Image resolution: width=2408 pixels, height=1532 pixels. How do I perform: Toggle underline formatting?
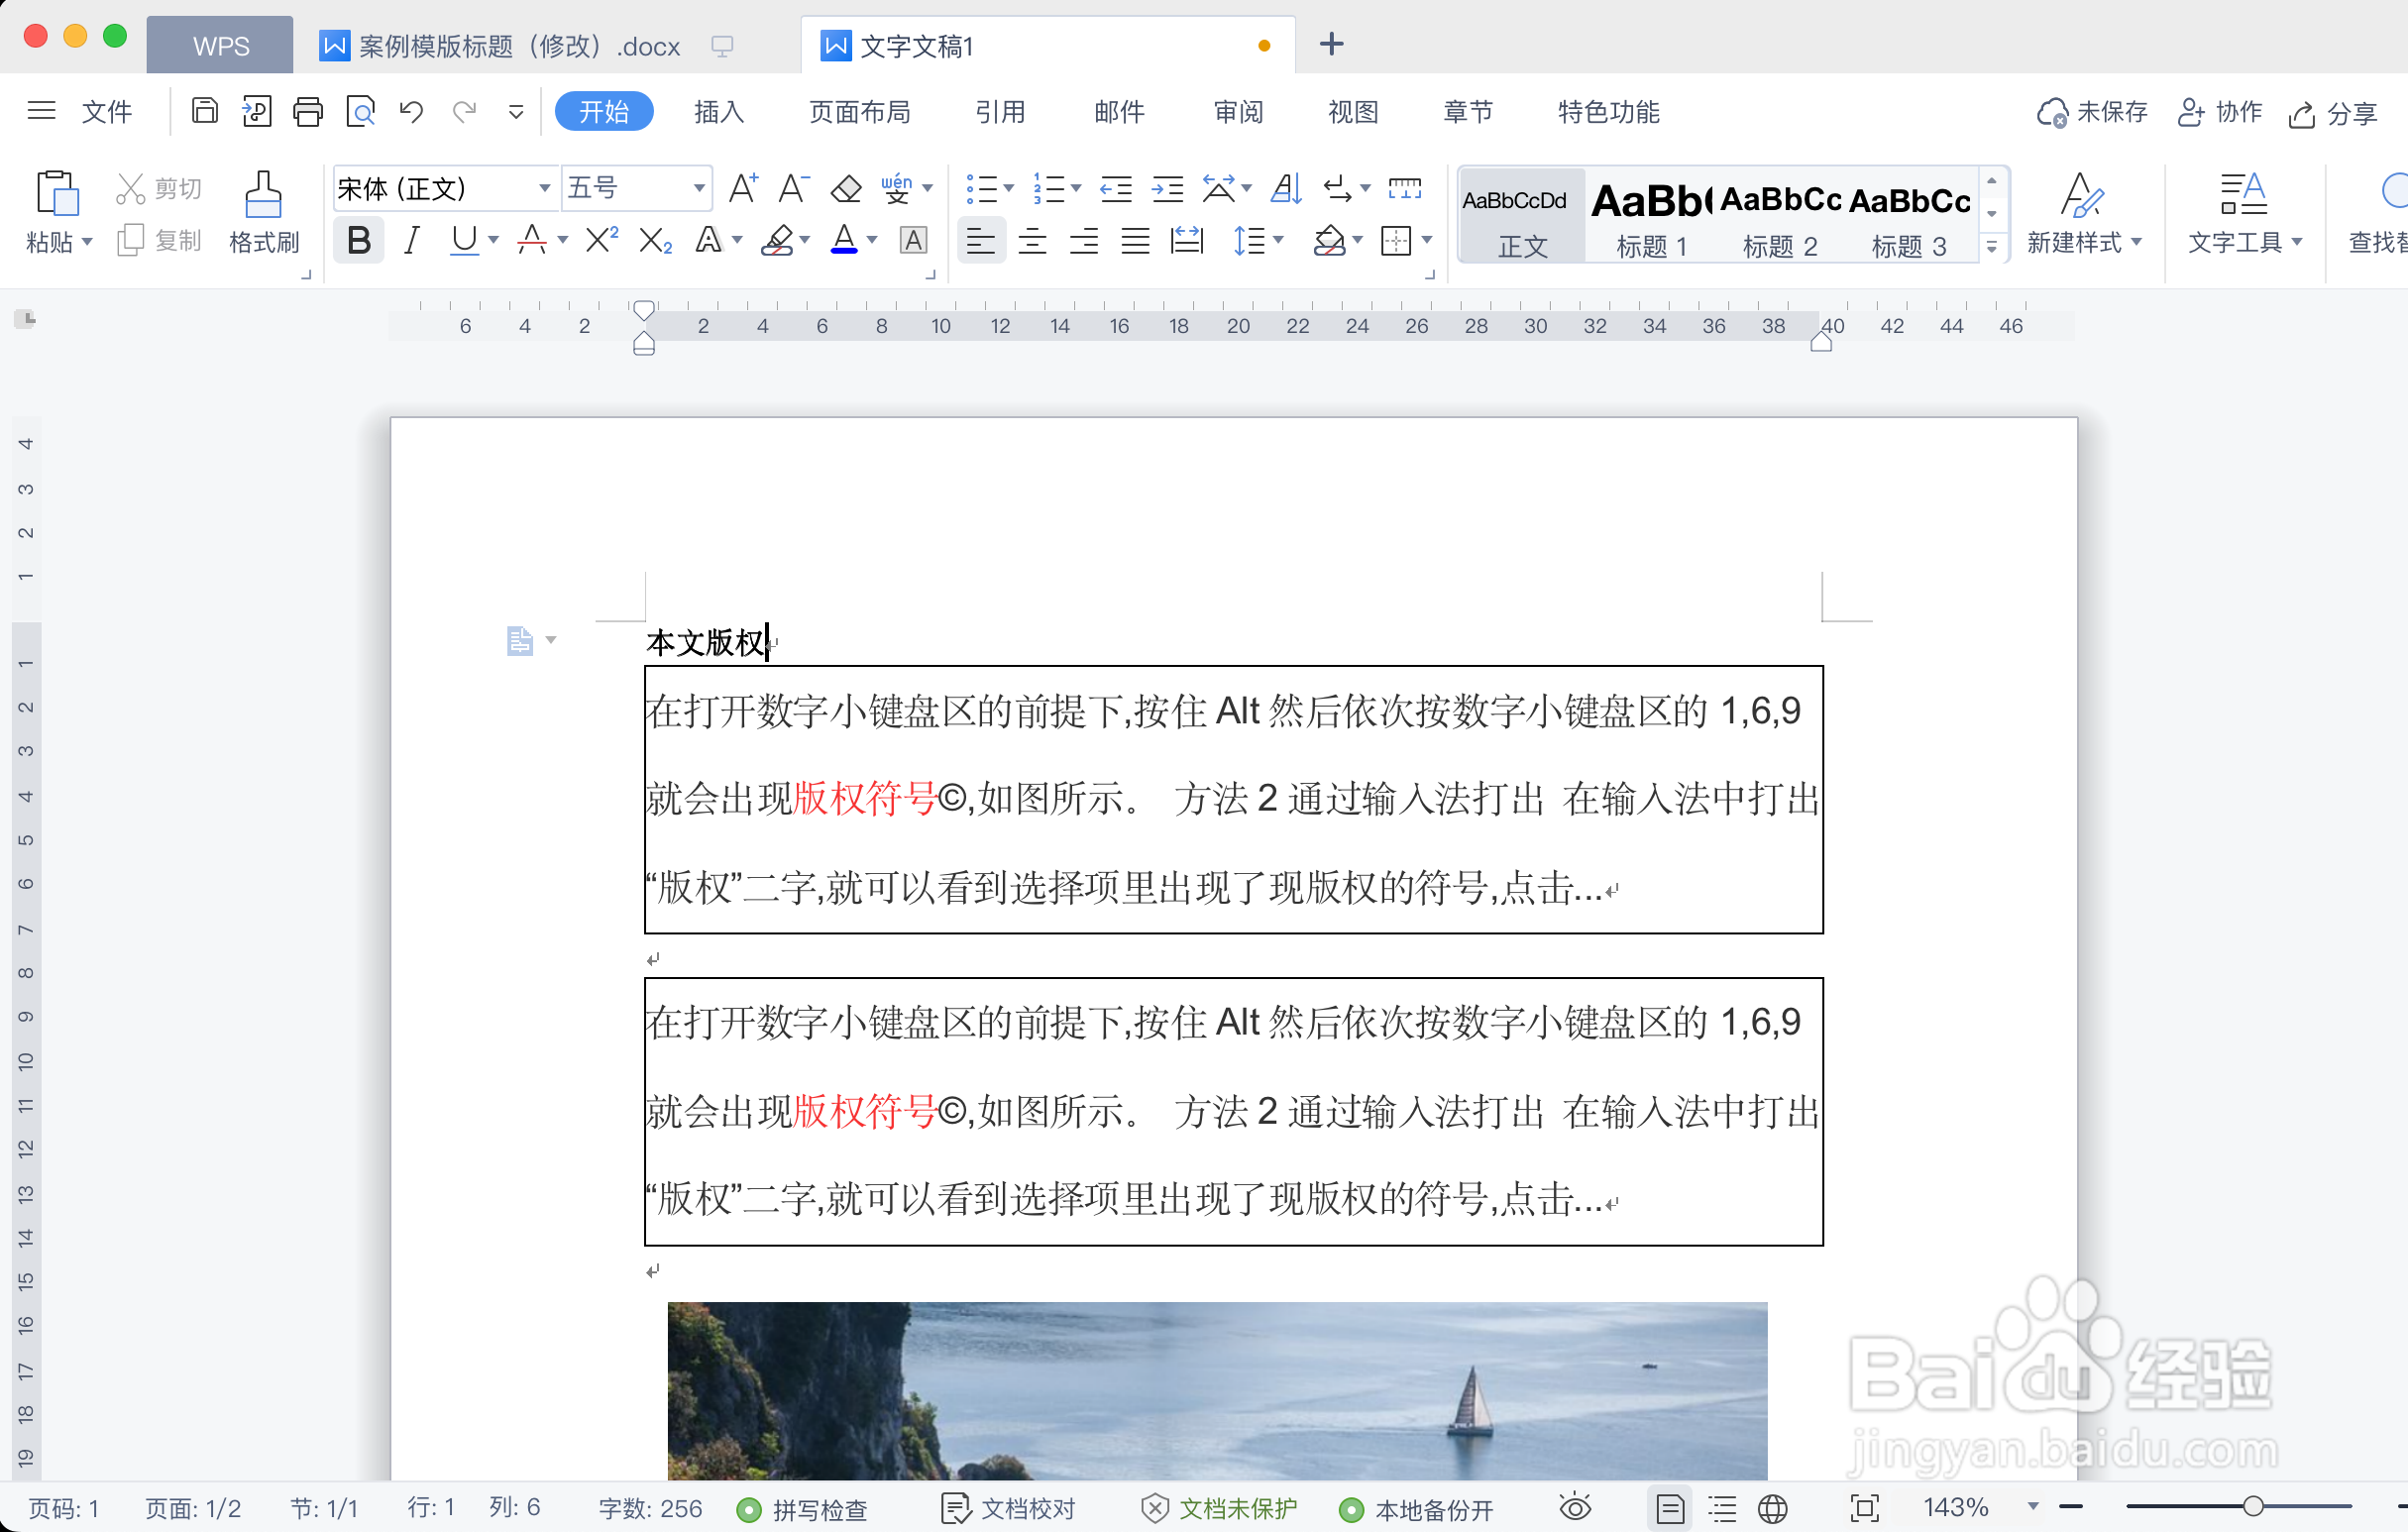(x=462, y=239)
